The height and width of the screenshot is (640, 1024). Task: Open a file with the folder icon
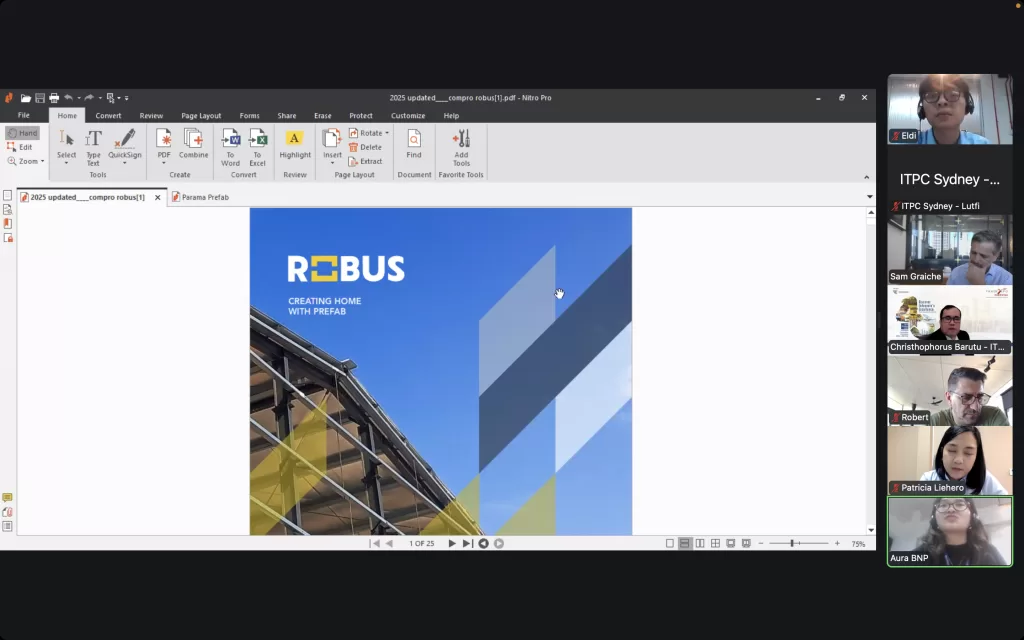(25, 98)
